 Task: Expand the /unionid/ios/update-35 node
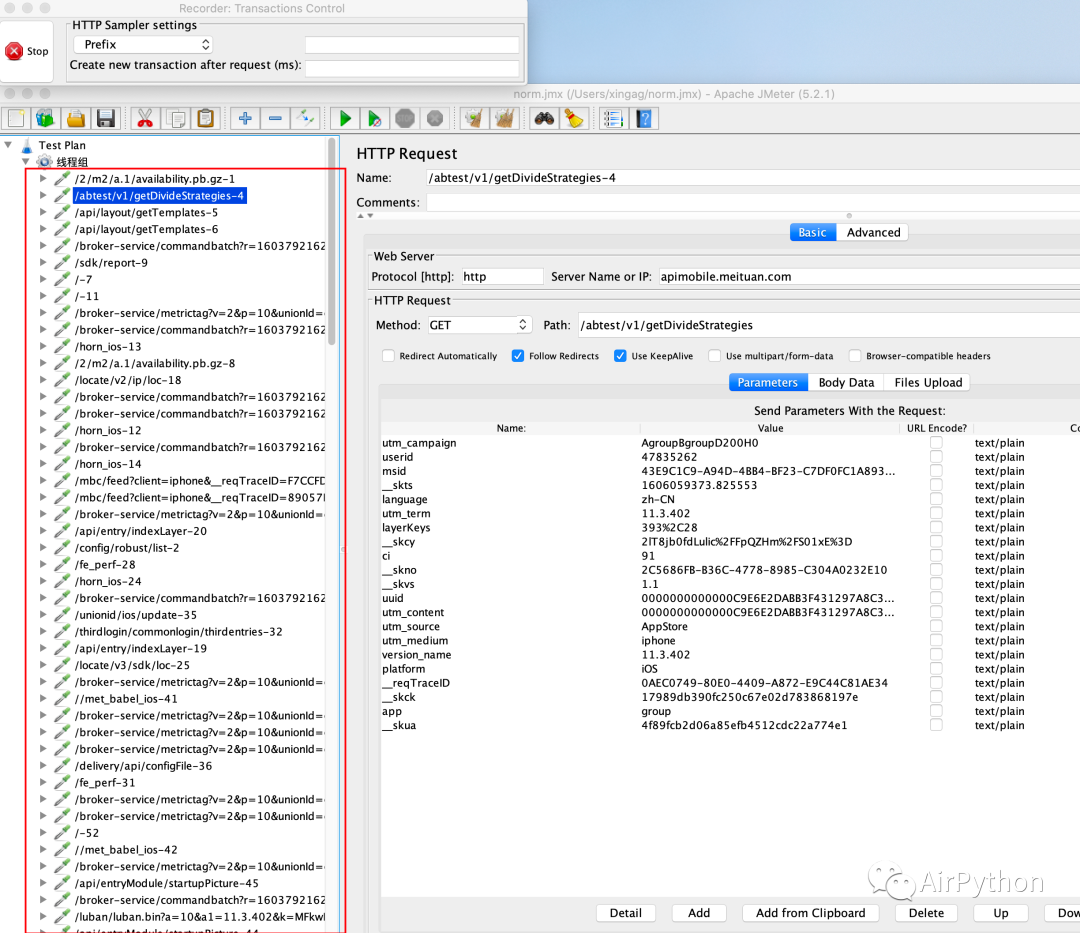pyautogui.click(x=43, y=615)
